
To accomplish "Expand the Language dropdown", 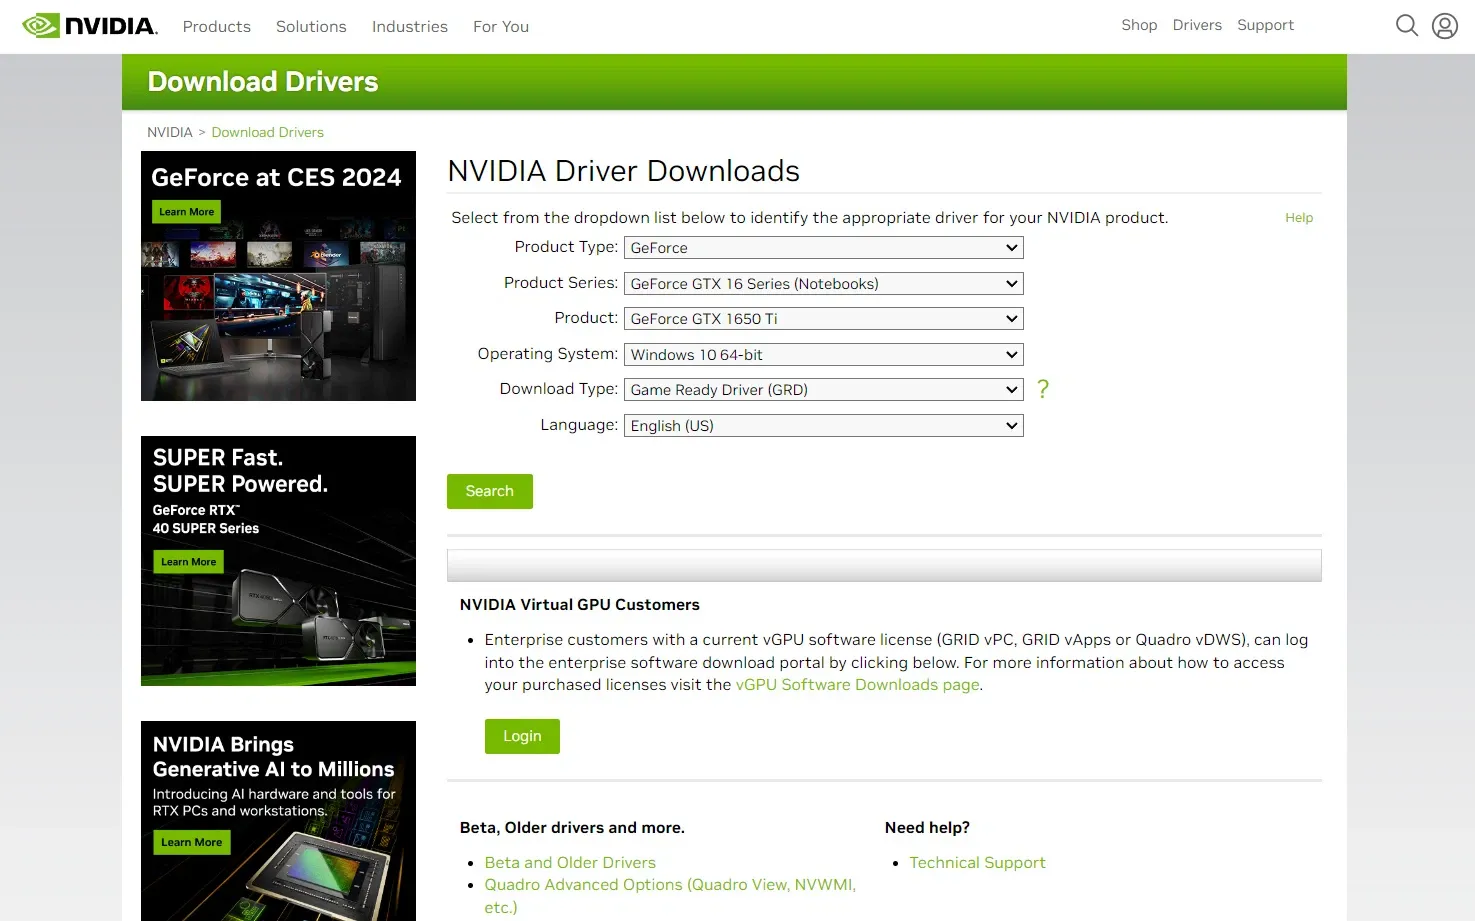I will pyautogui.click(x=823, y=426).
